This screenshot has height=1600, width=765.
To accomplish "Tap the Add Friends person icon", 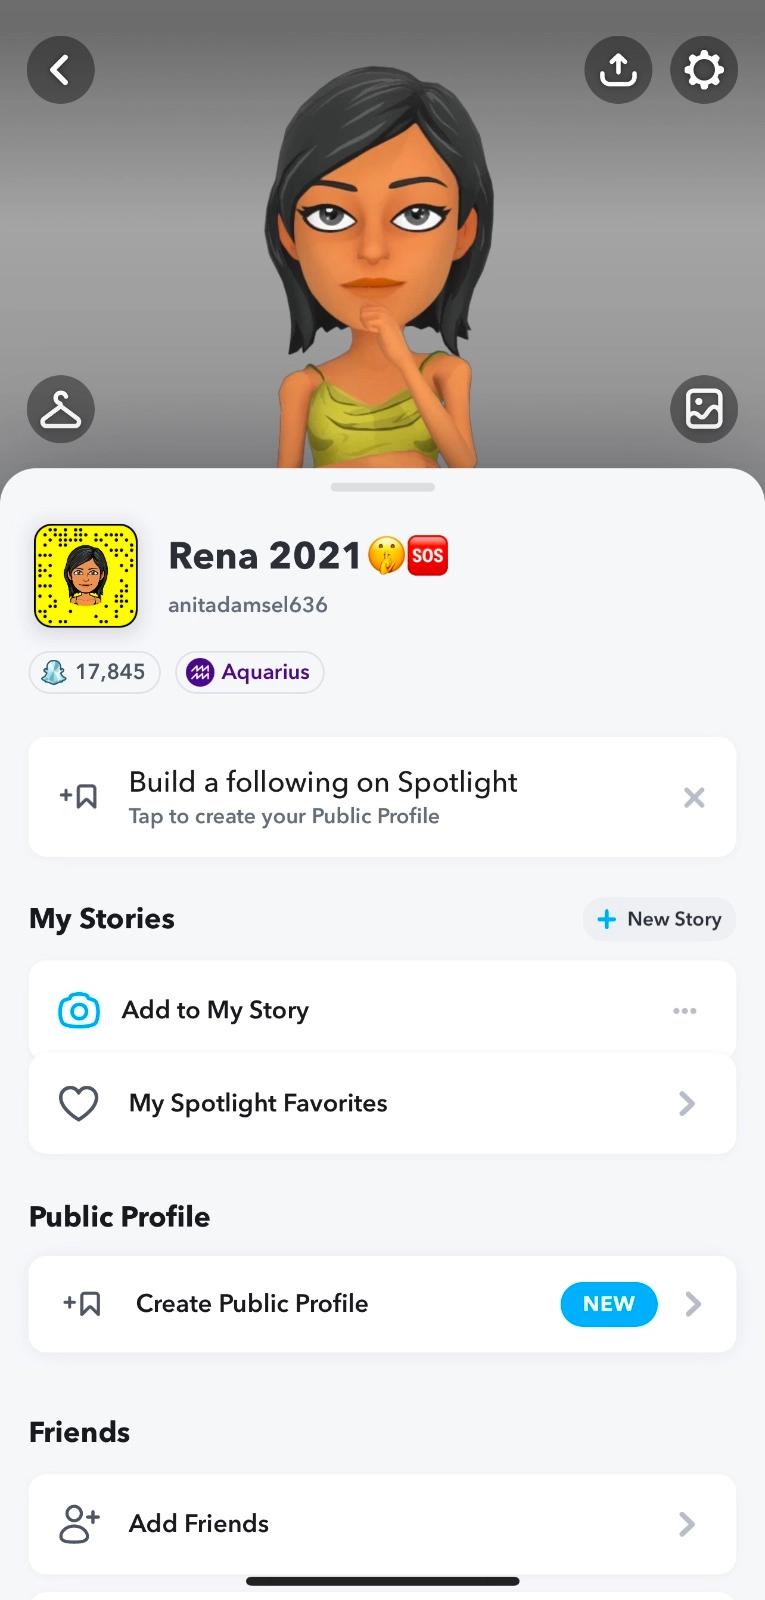I will pos(79,1523).
